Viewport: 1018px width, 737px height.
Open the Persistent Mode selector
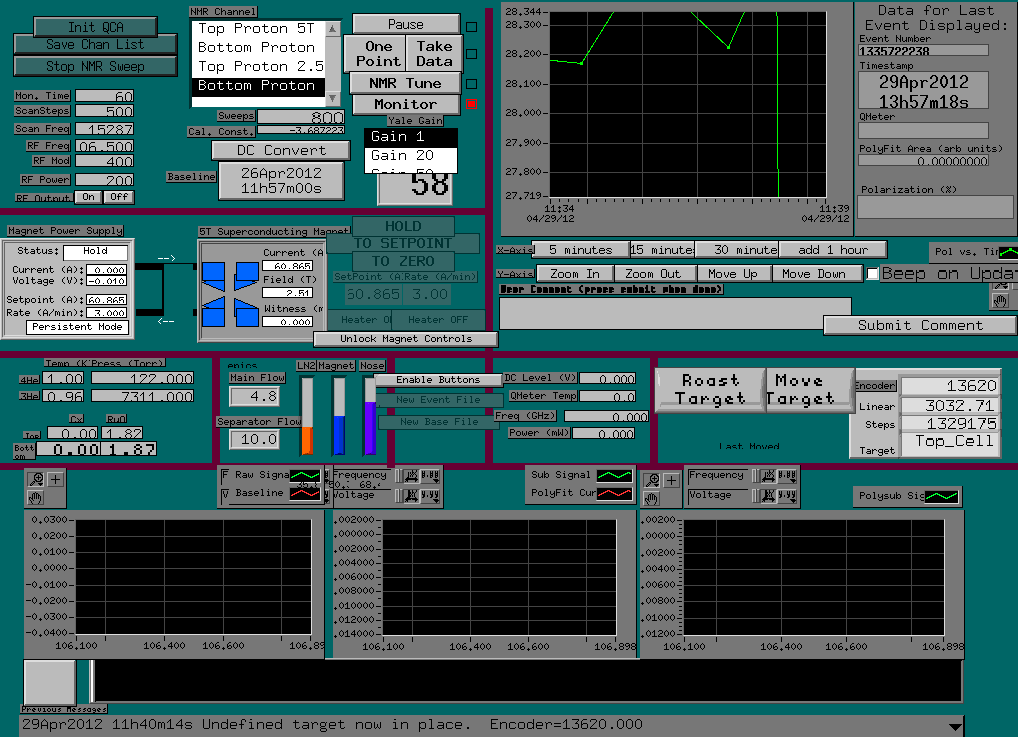[x=77, y=327]
